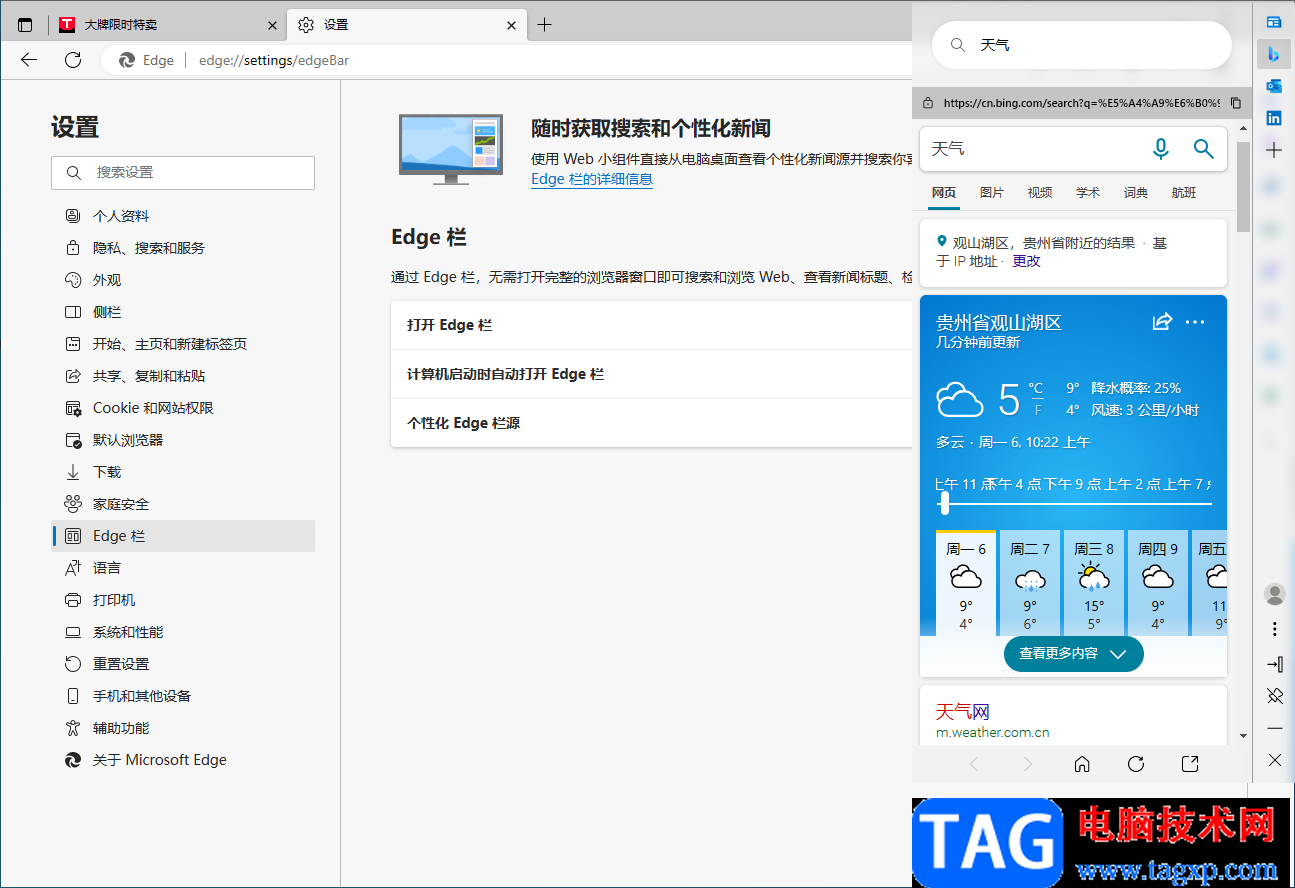
Task: Click the Edge bar refresh button
Action: [x=1136, y=764]
